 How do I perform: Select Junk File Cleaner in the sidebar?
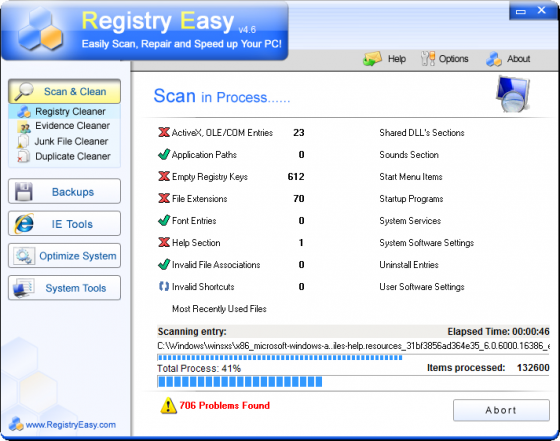[x=64, y=141]
